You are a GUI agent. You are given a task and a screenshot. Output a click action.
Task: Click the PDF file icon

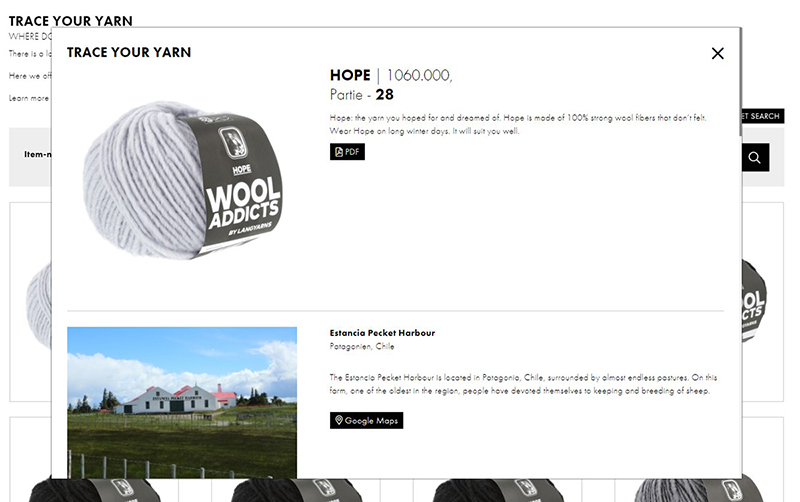[x=339, y=152]
